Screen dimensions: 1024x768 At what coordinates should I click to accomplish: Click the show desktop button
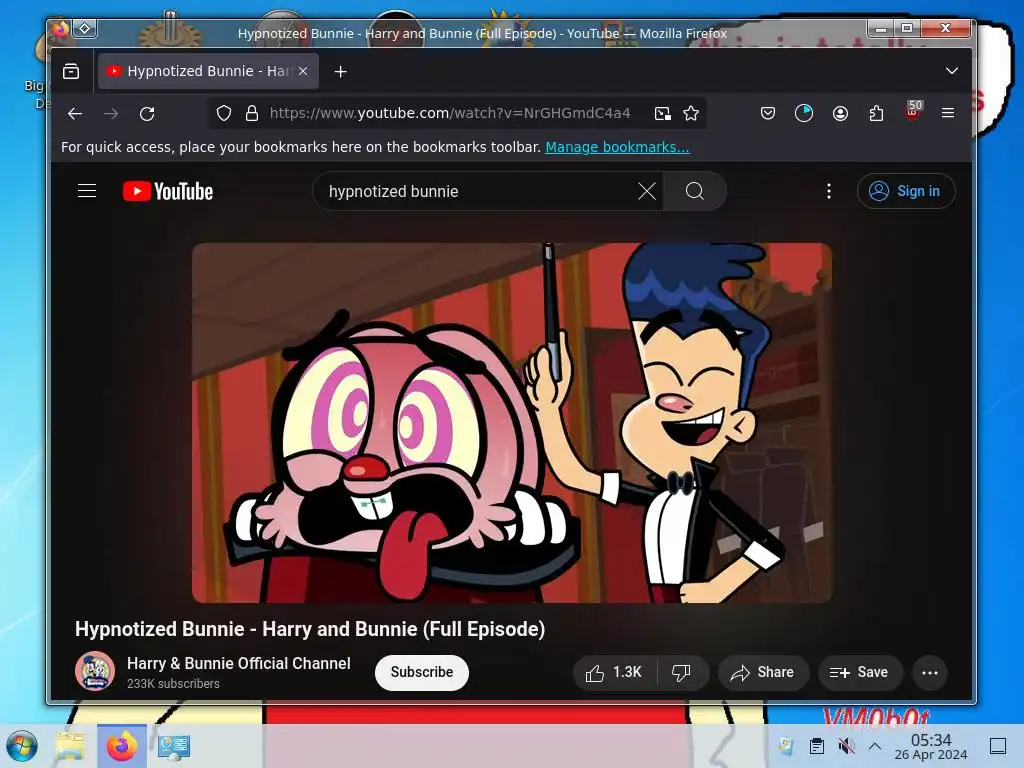[x=998, y=746]
